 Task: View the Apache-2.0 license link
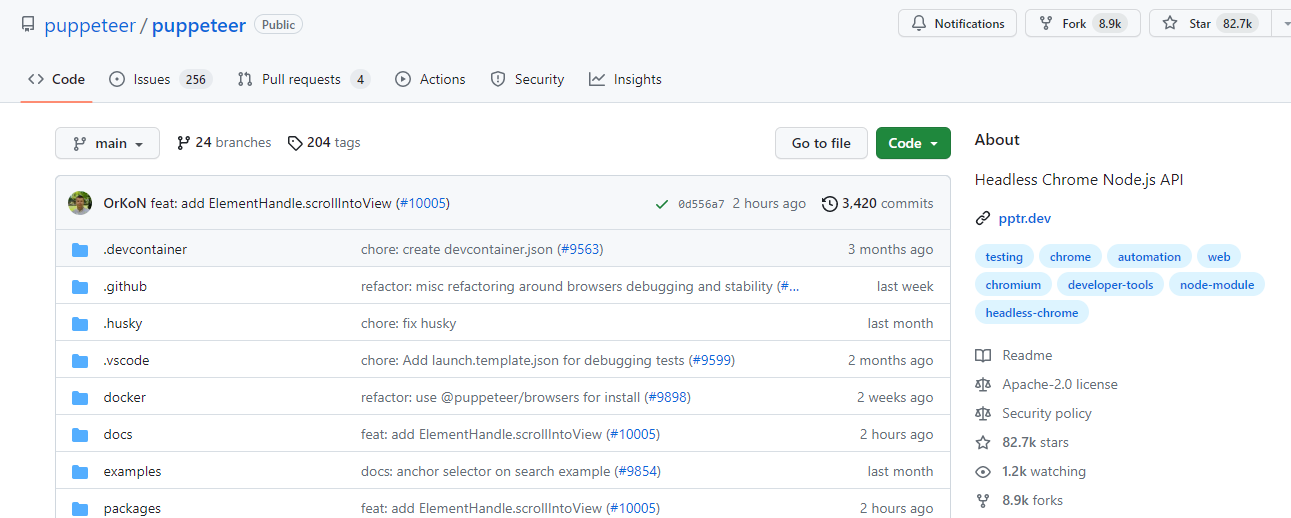[x=1046, y=385]
